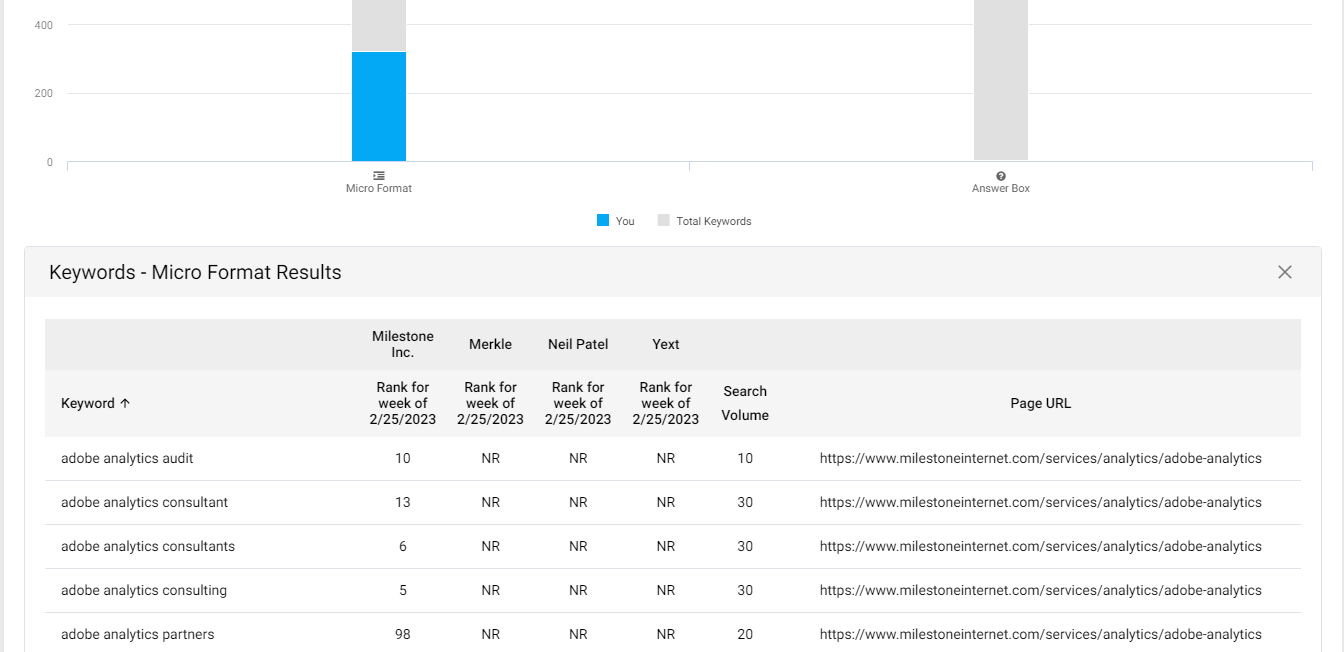The height and width of the screenshot is (652, 1344).
Task: Click the Merkle column header
Action: [x=490, y=344]
